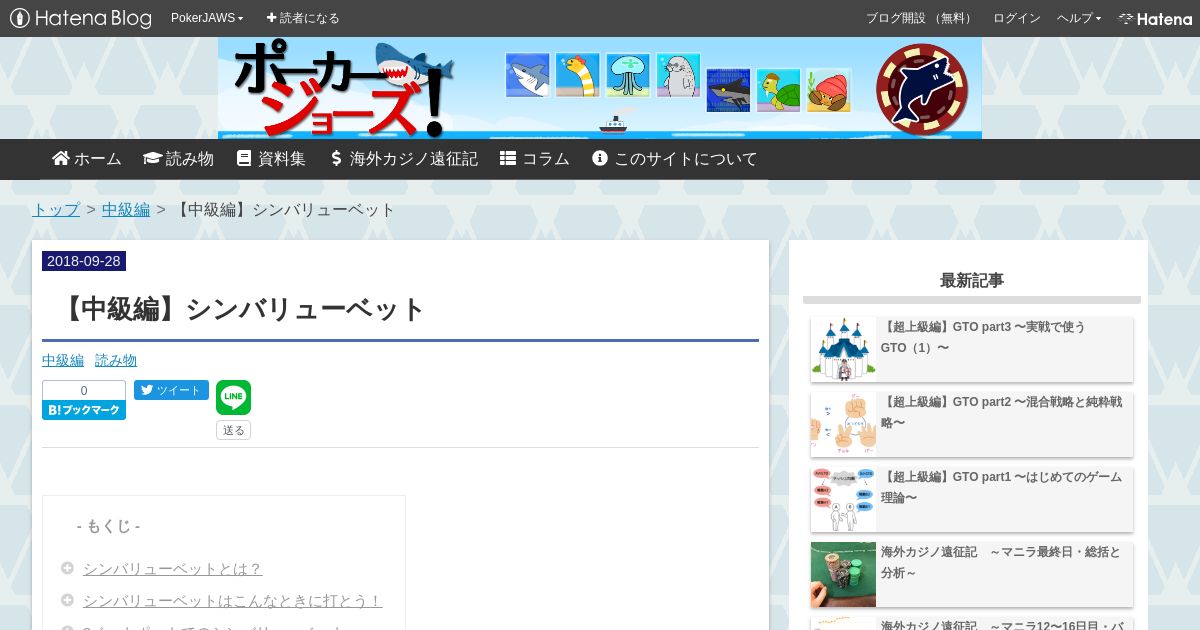Screen dimensions: 1200x630
Task: Click 読み物 category tag under title
Action: [116, 360]
